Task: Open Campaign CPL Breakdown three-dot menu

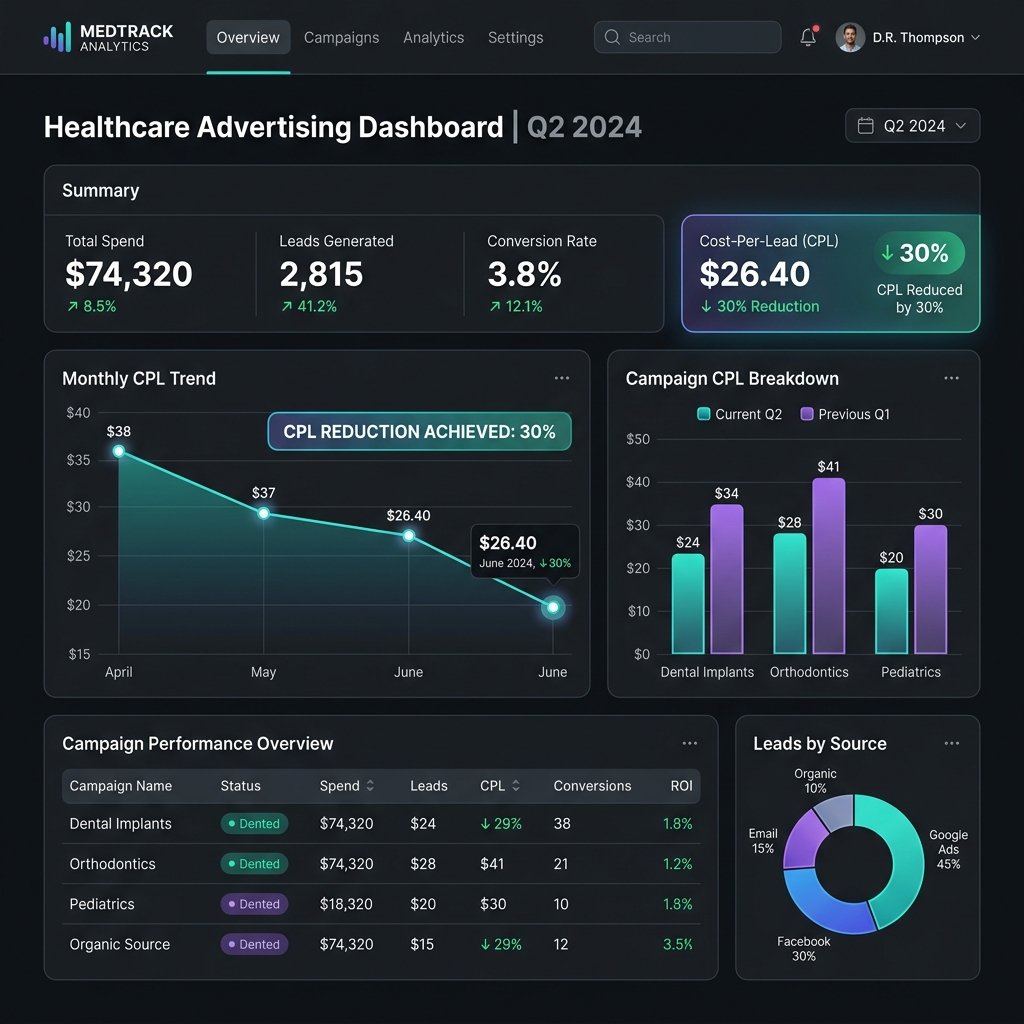Action: [x=951, y=378]
